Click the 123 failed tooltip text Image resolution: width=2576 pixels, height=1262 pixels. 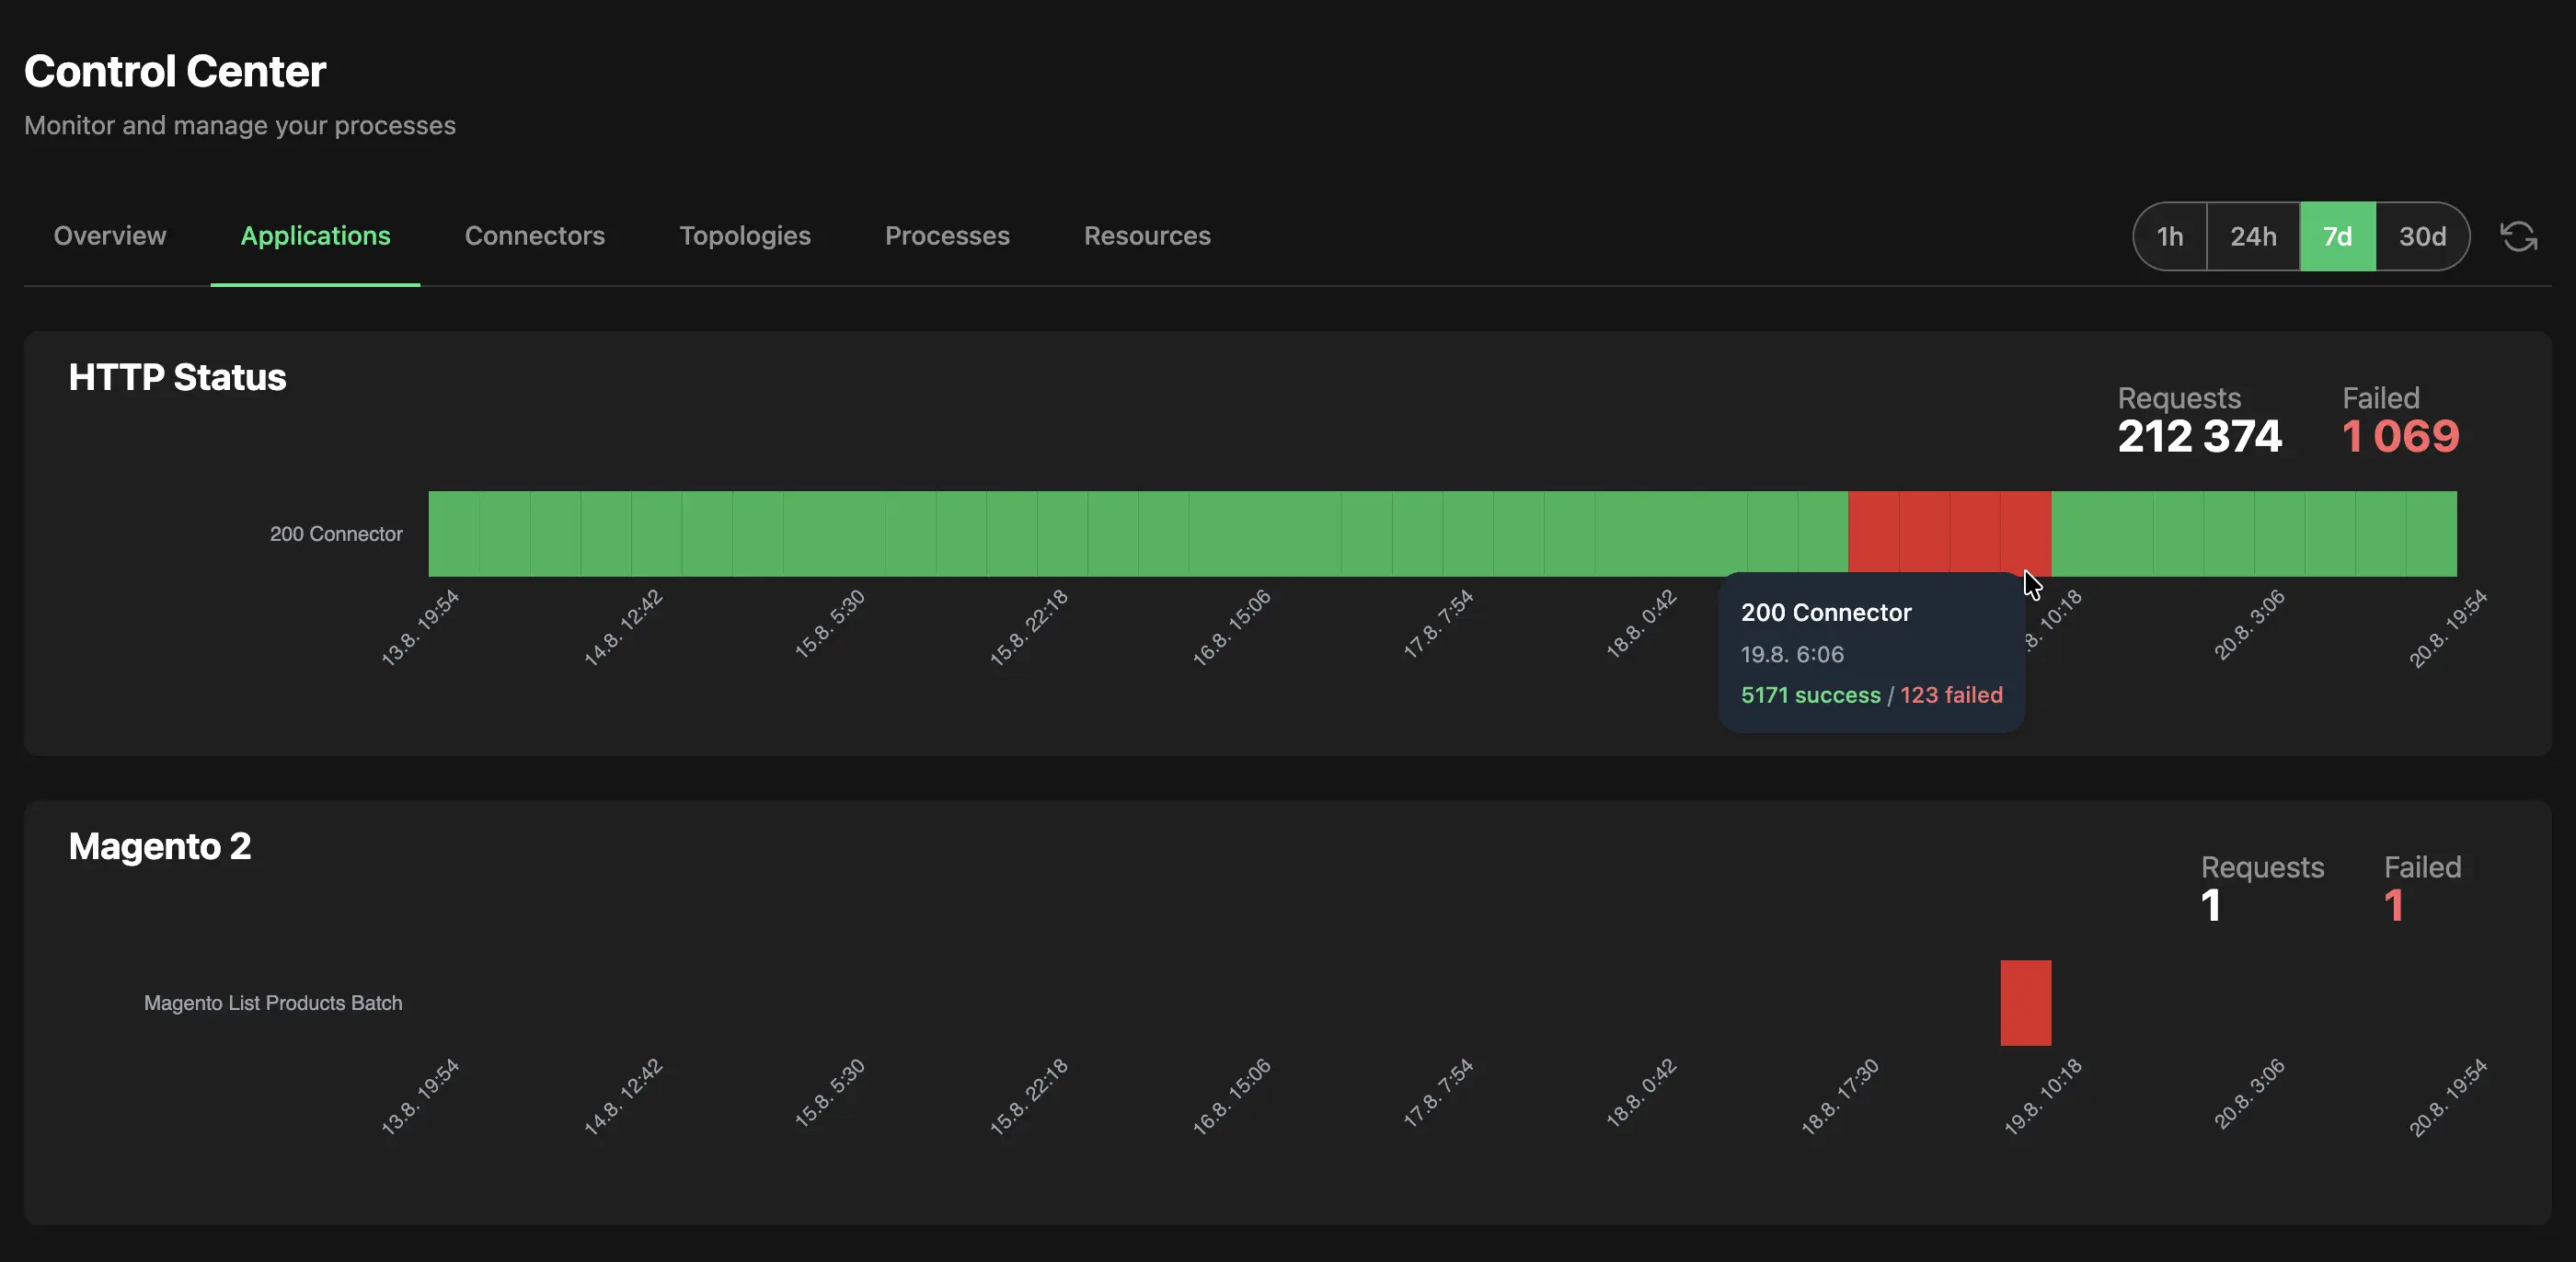coord(1951,695)
